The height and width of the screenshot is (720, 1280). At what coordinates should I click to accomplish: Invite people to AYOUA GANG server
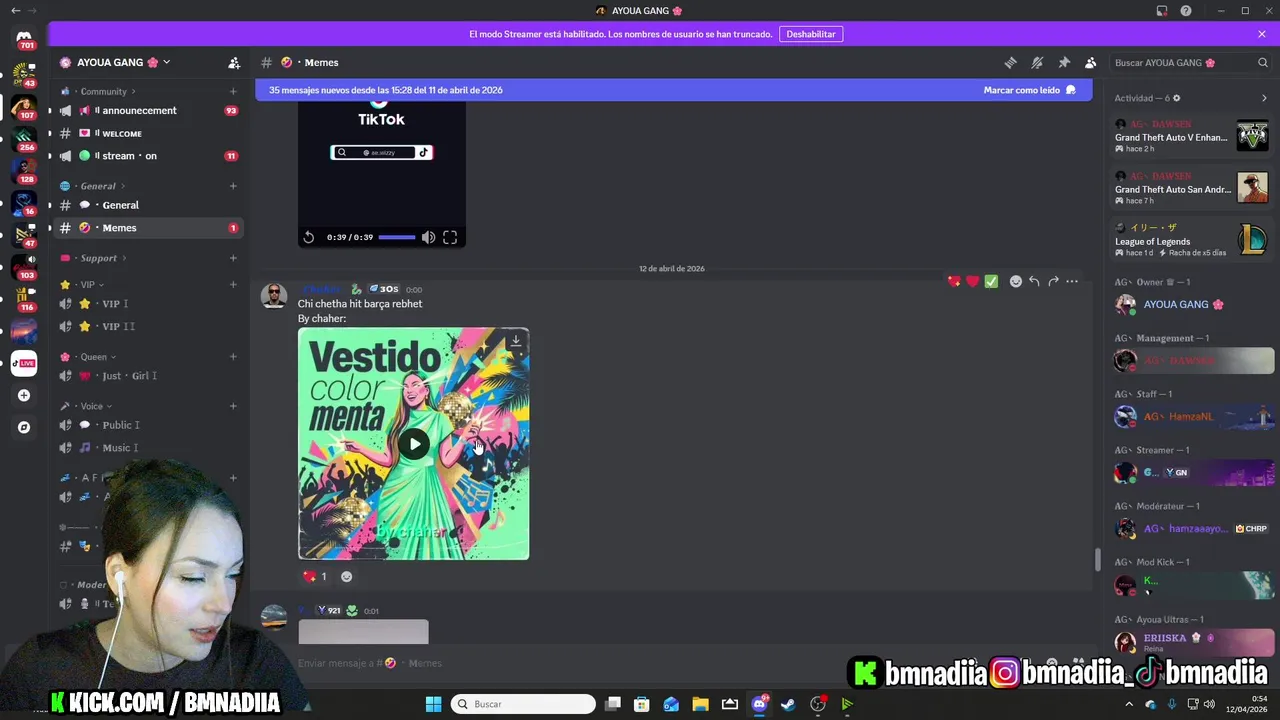point(234,62)
